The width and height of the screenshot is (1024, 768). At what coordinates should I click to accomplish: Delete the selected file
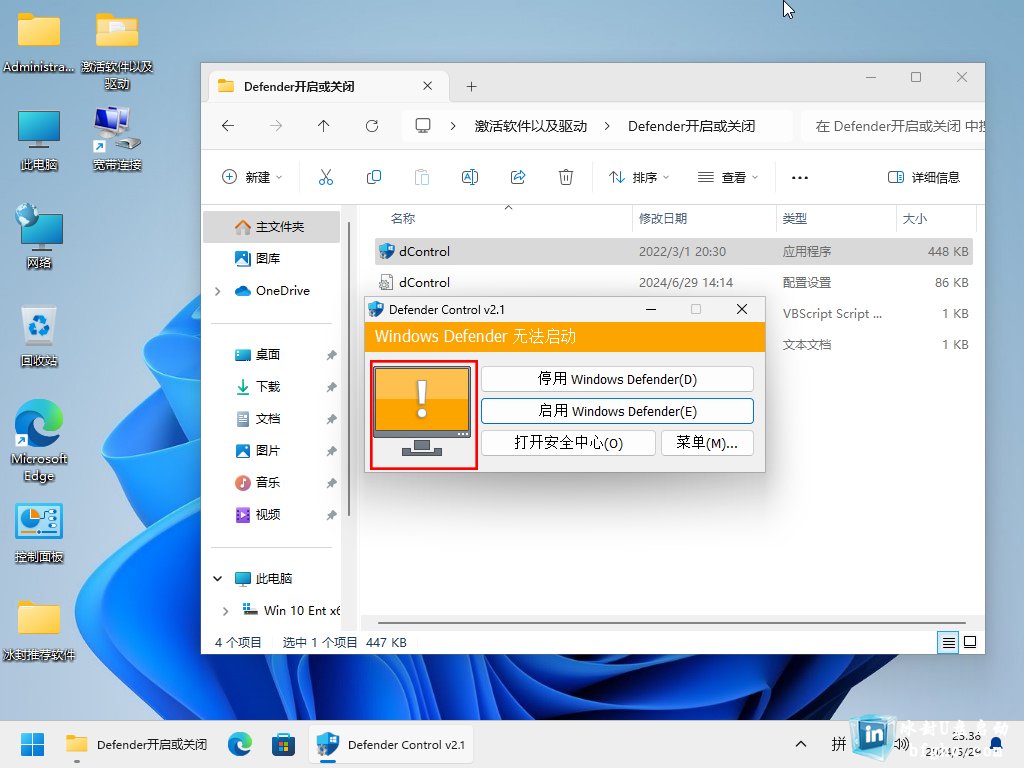(566, 177)
